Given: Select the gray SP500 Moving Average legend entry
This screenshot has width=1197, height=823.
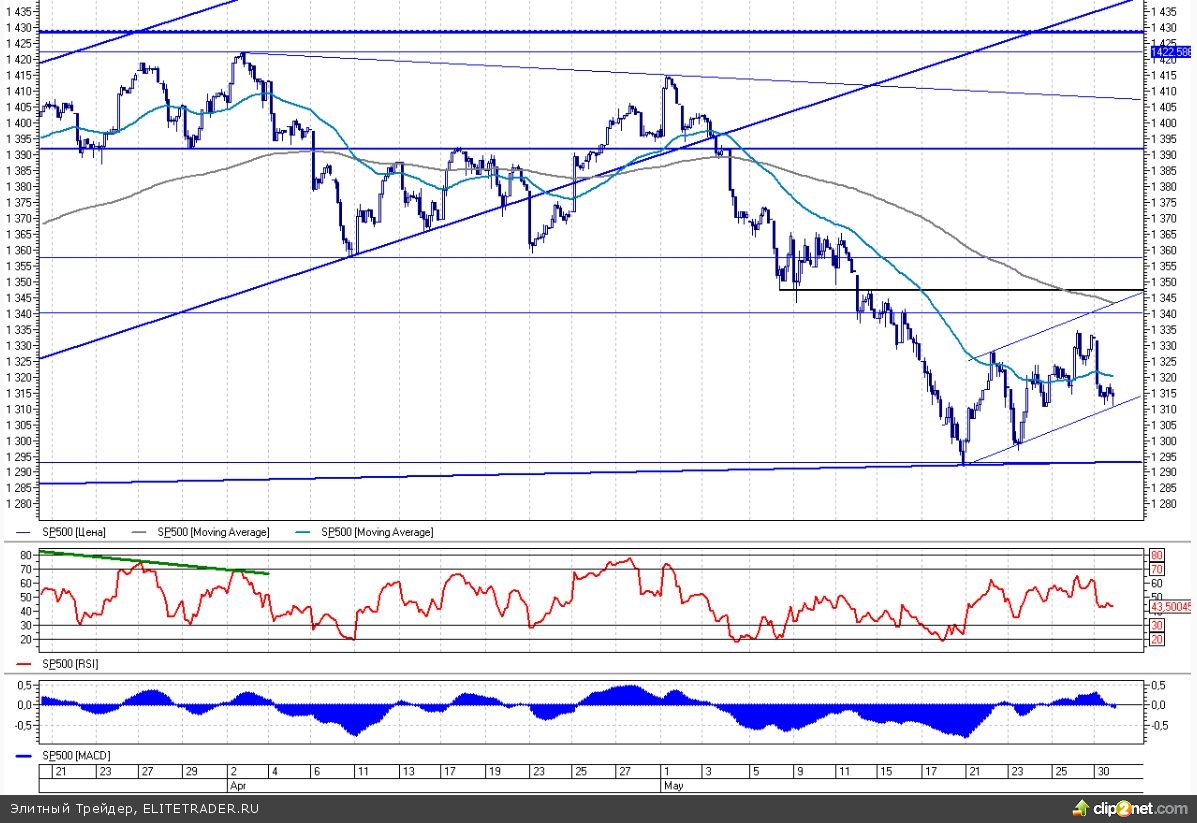Looking at the screenshot, I should click(x=212, y=533).
